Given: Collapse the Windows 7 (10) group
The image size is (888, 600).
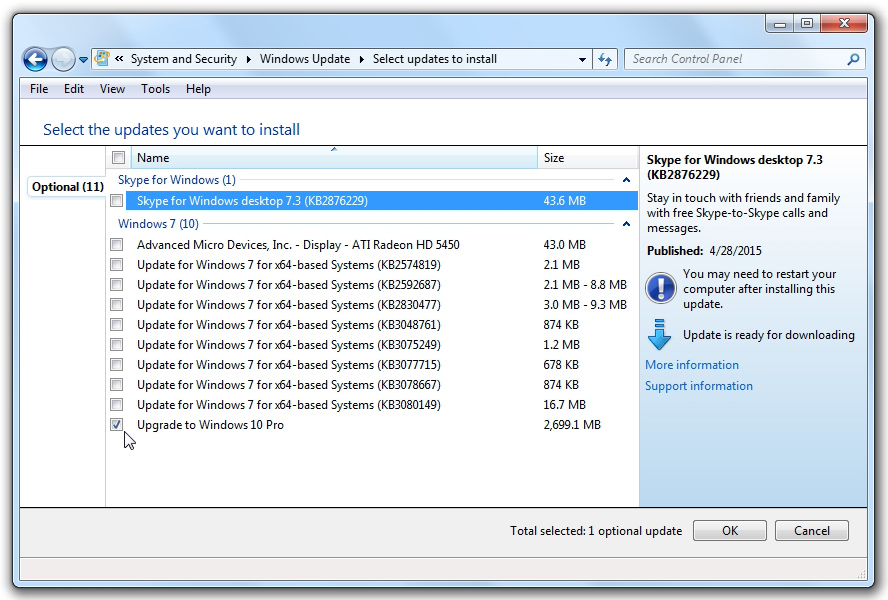Looking at the screenshot, I should pos(626,224).
